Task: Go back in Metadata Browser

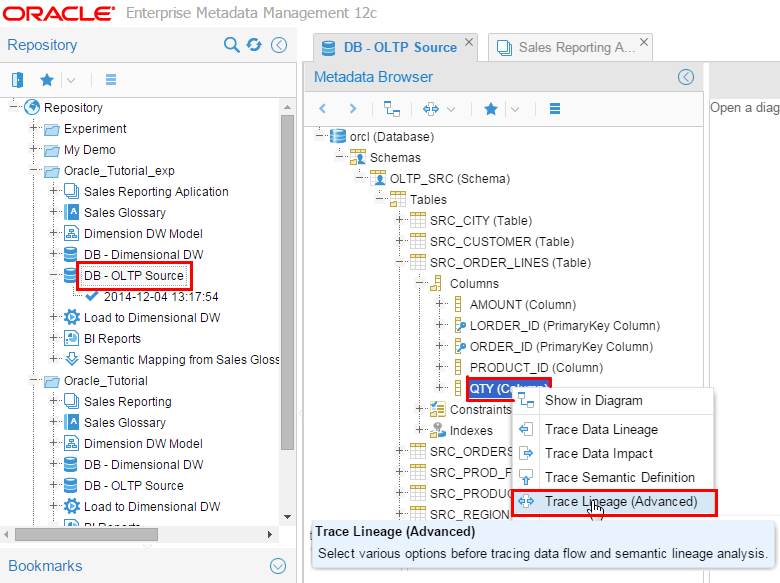Action: pyautogui.click(x=323, y=108)
